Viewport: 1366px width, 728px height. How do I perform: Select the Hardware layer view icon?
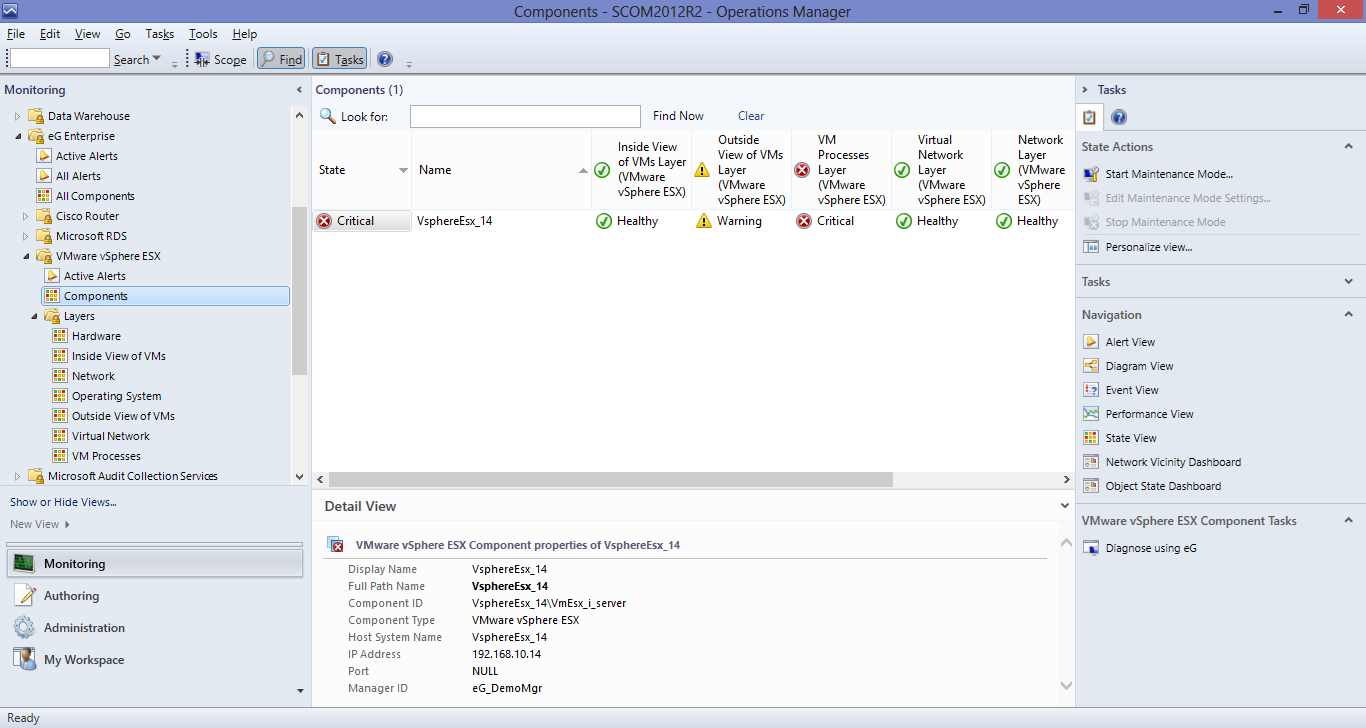[60, 336]
